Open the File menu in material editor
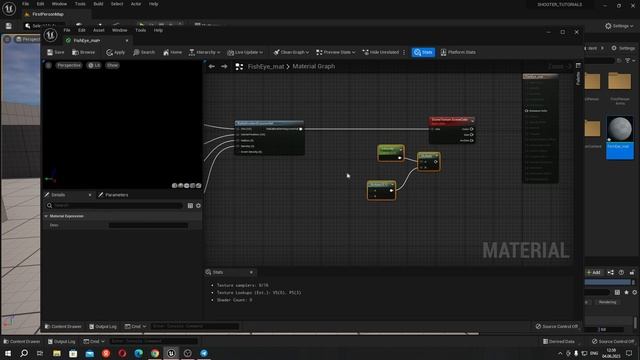 click(x=67, y=30)
